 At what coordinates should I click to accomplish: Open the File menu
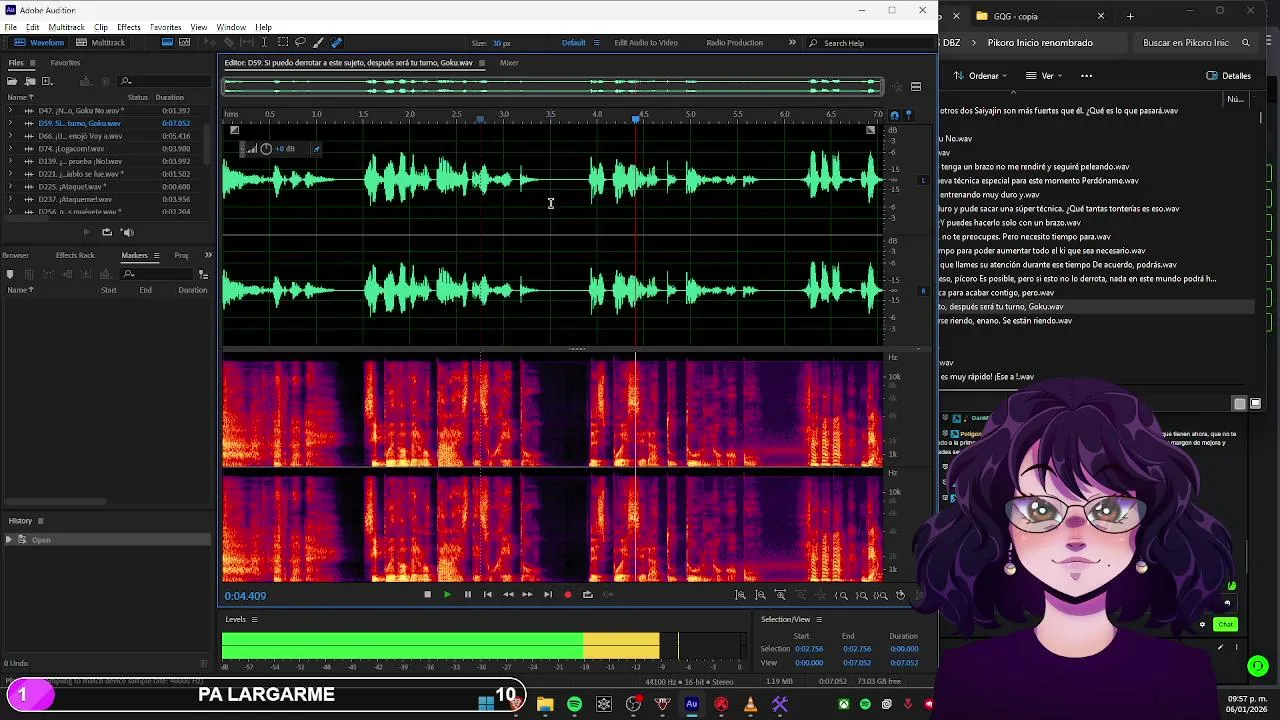[x=10, y=27]
